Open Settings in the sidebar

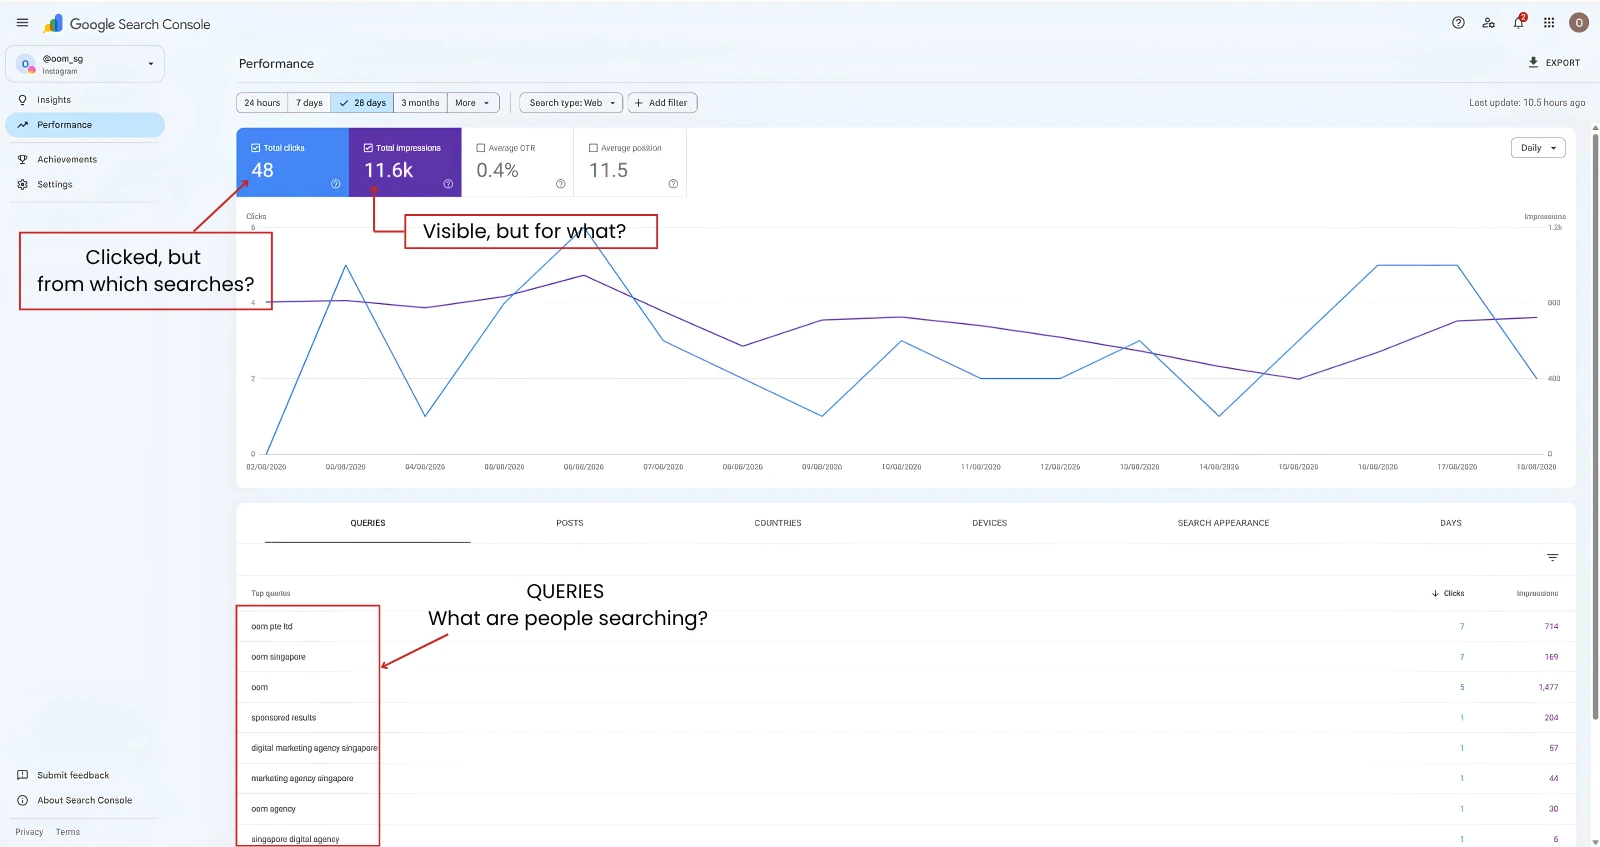(x=85, y=184)
